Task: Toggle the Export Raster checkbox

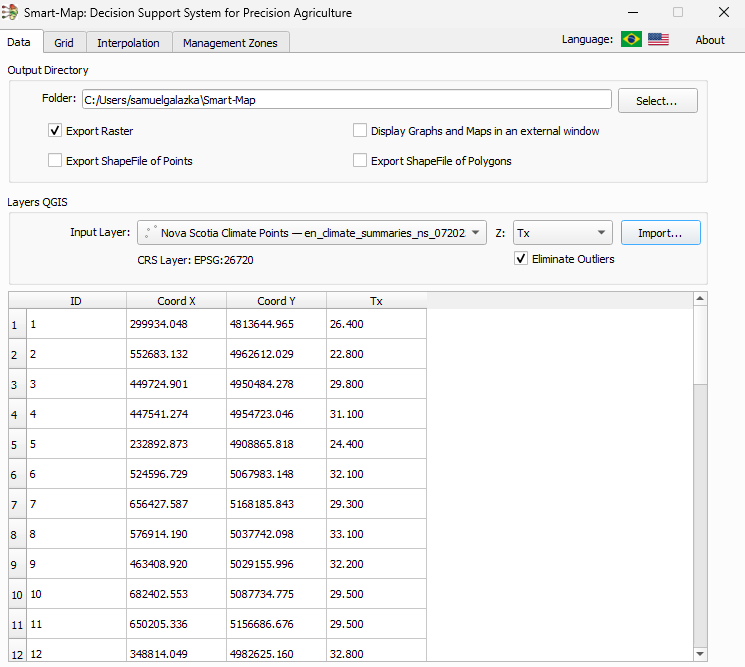Action: 55,131
